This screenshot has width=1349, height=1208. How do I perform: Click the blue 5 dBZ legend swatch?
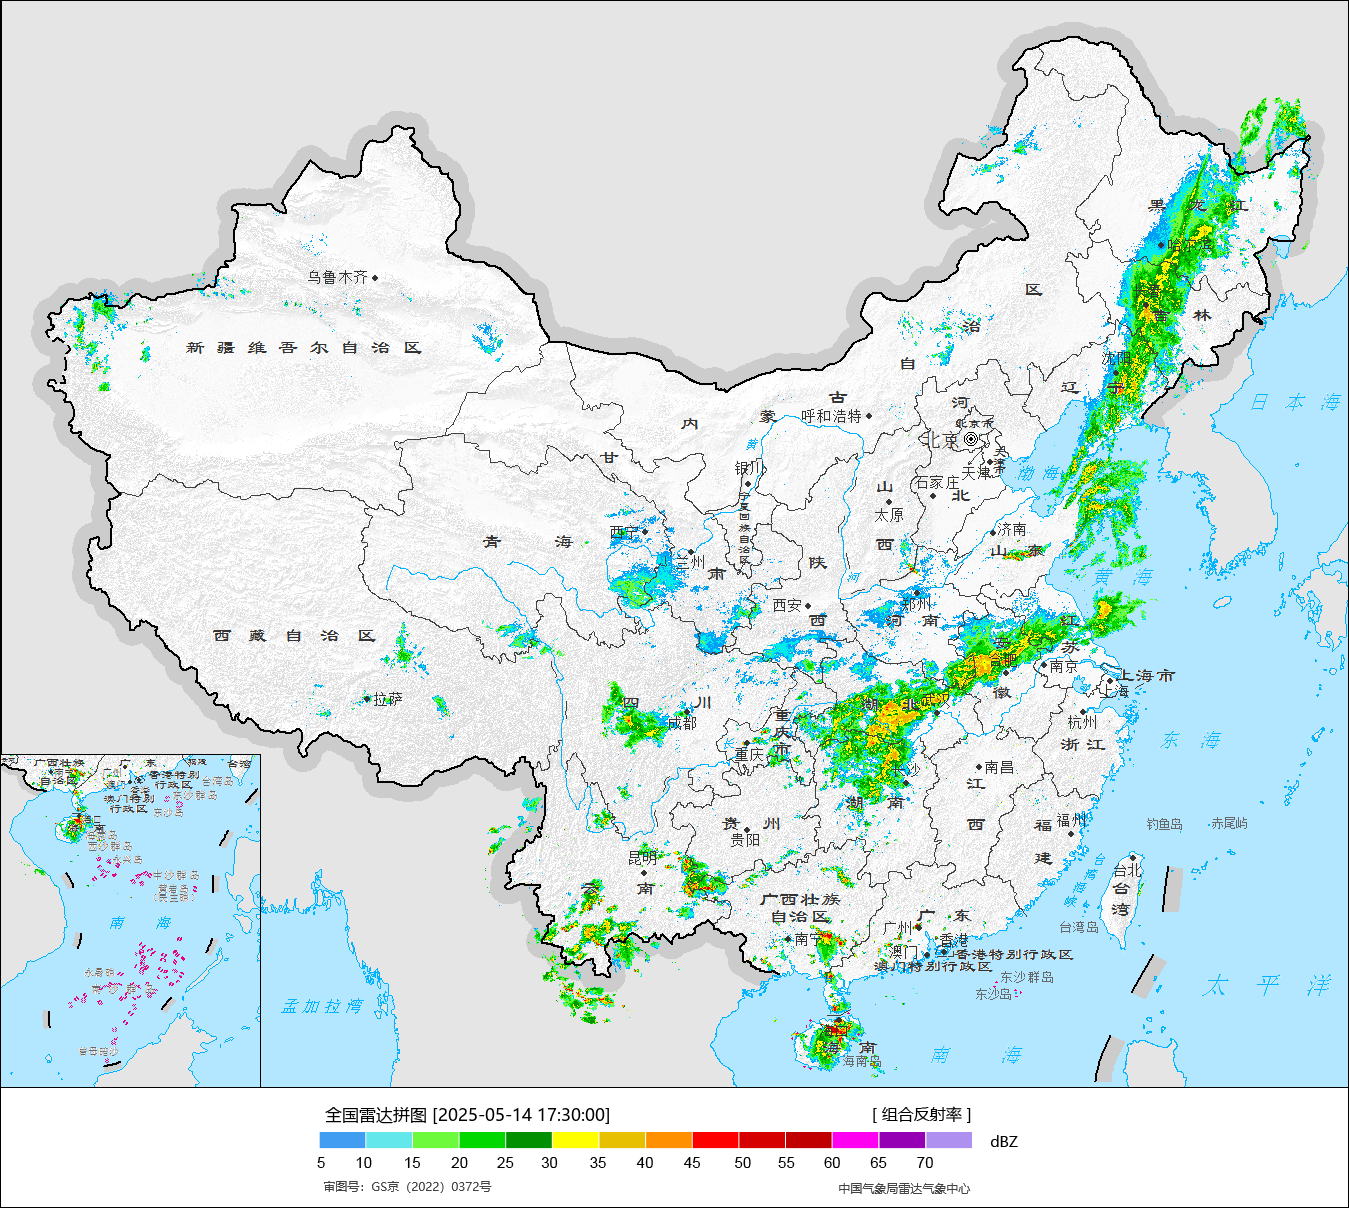point(342,1140)
